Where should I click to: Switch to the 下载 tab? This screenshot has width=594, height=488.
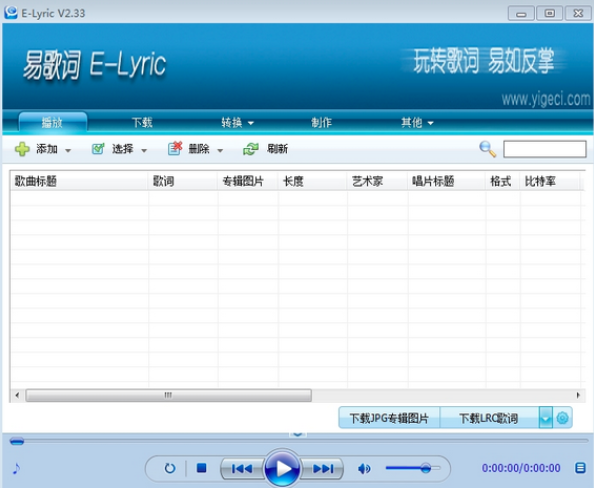pyautogui.click(x=142, y=122)
